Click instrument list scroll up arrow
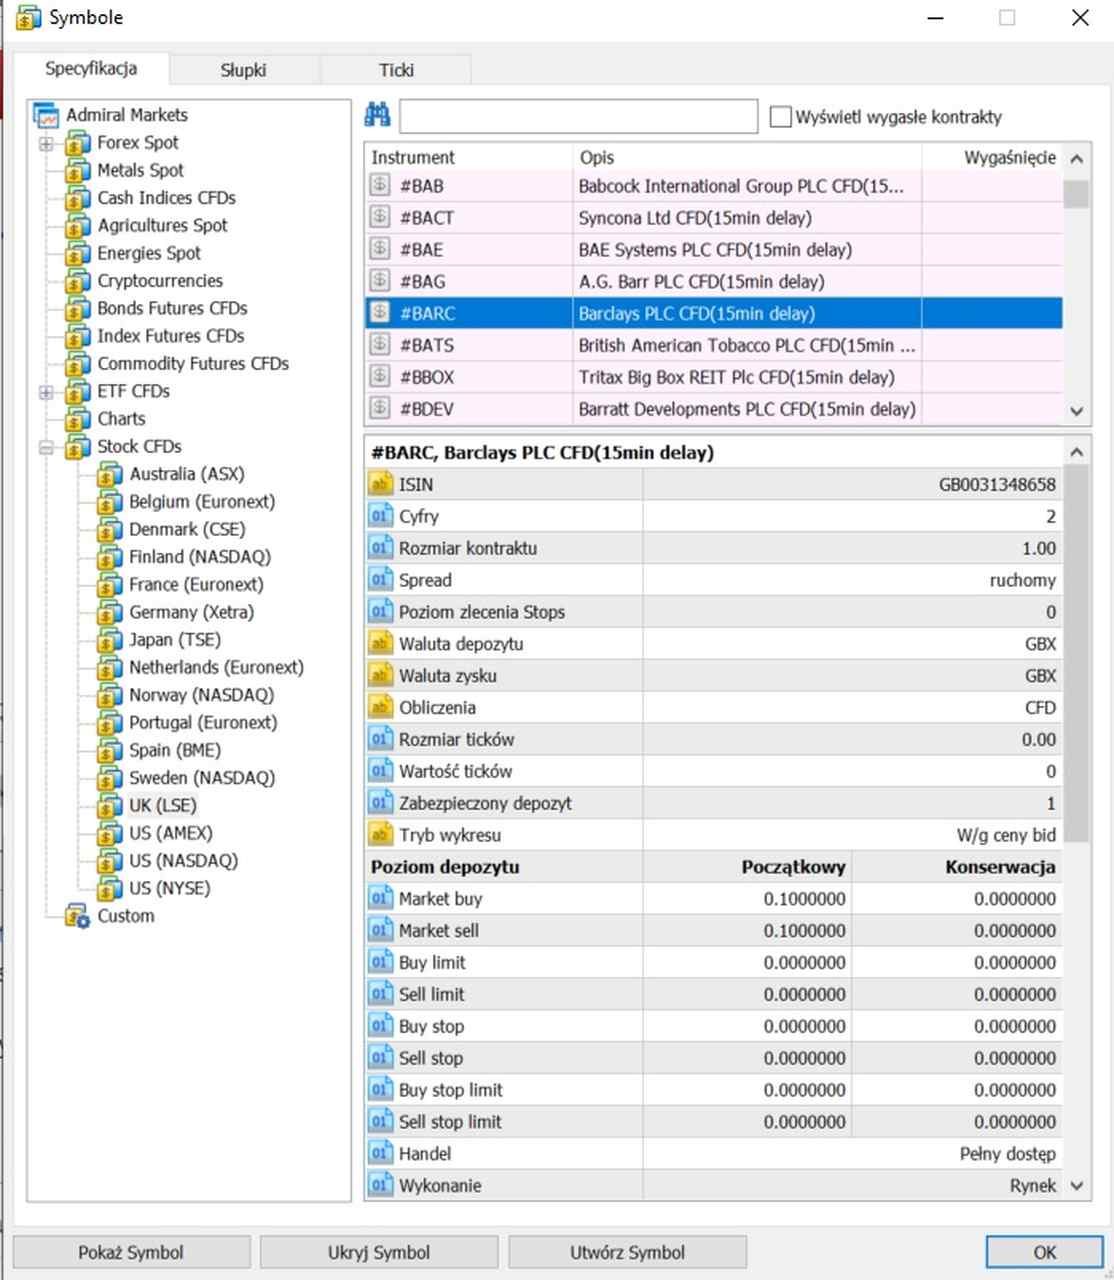 pos(1076,159)
